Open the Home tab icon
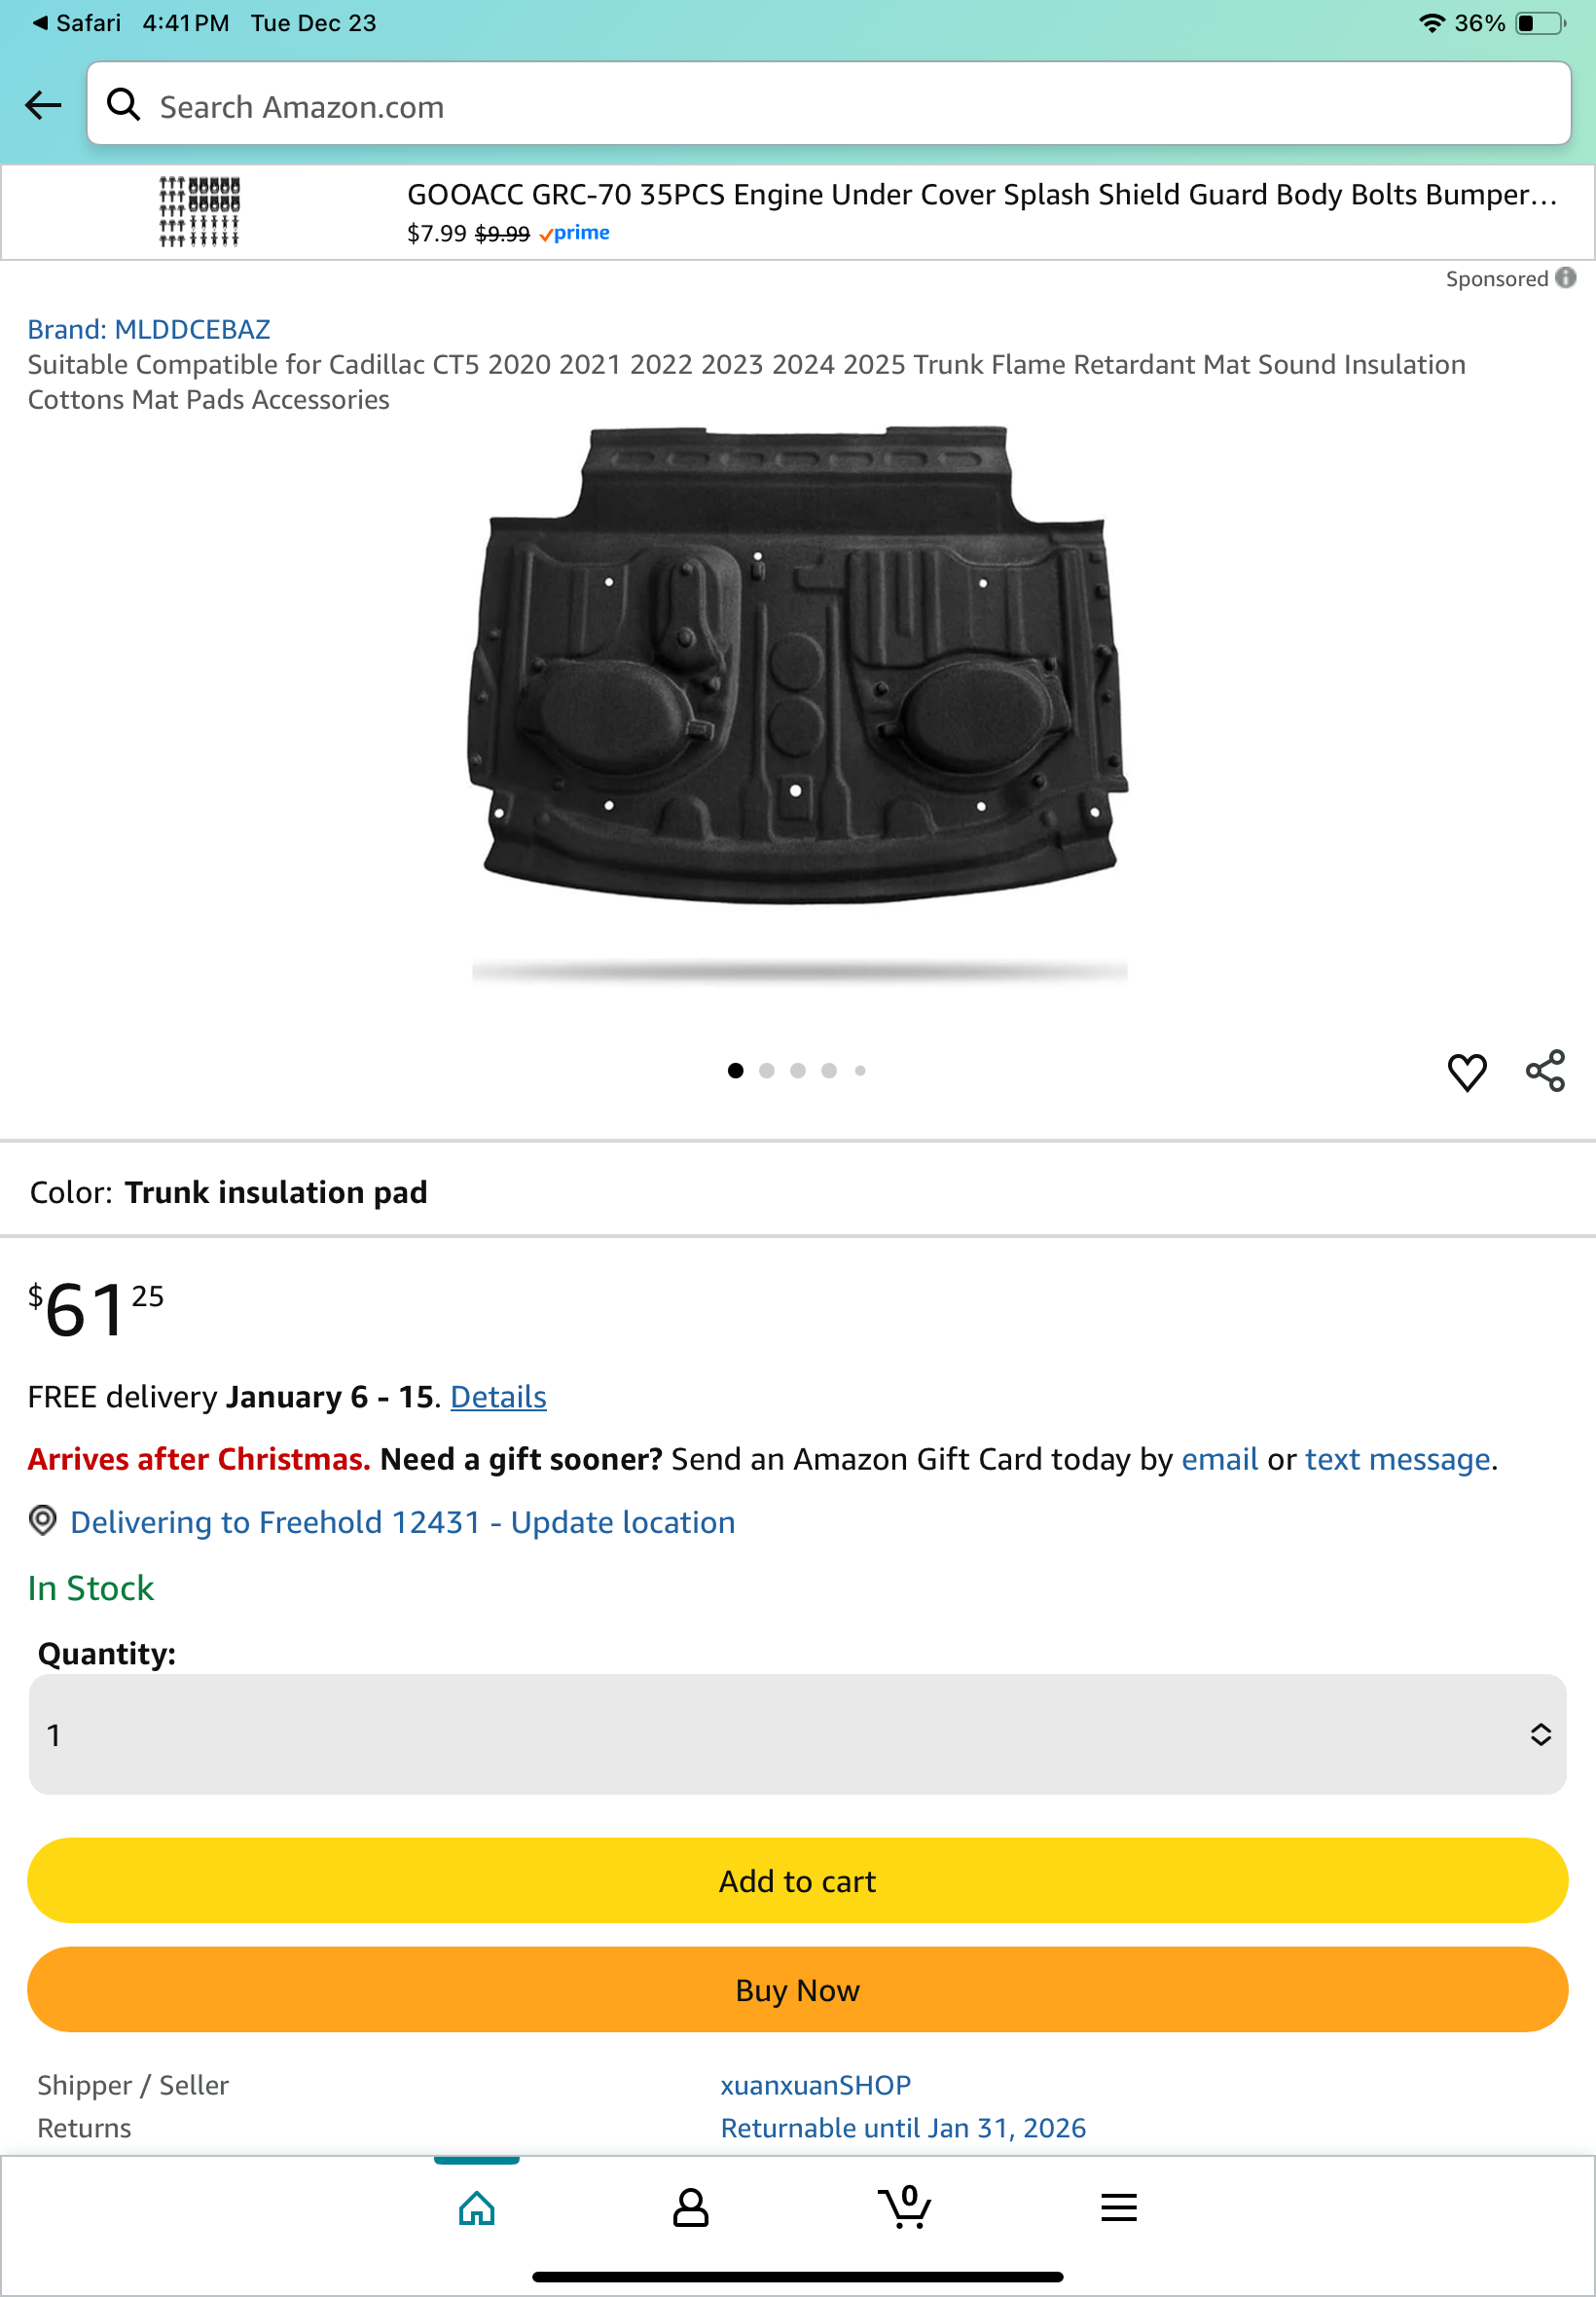This screenshot has width=1596, height=2297. click(476, 2207)
